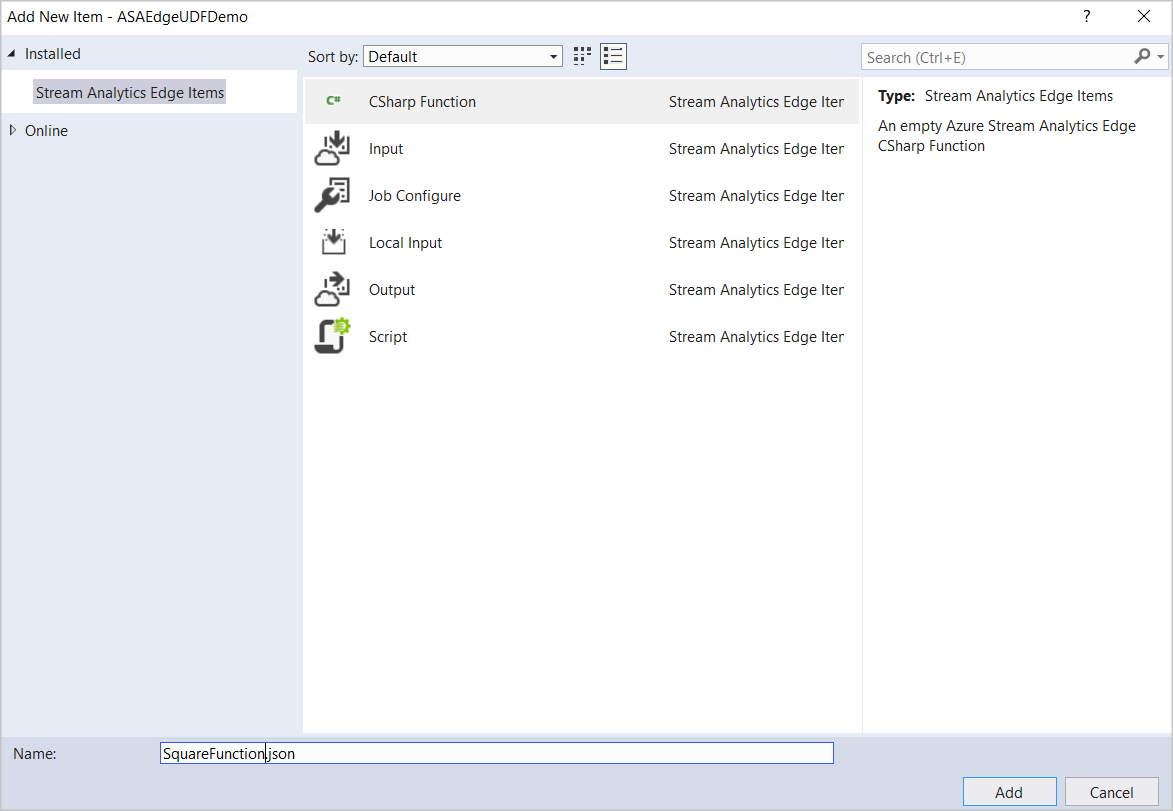This screenshot has width=1173, height=811.
Task: Cancel the Add New Item dialog
Action: (x=1110, y=791)
